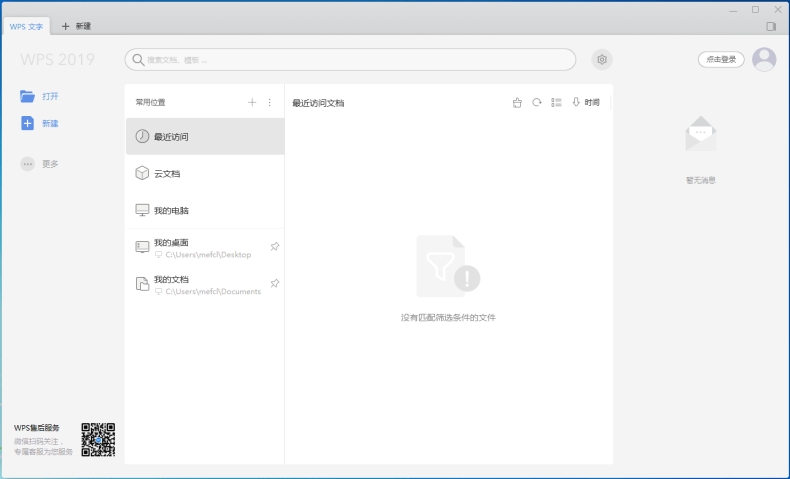
Task: Click the sidebar panel toggle icon at top right
Action: 771,26
